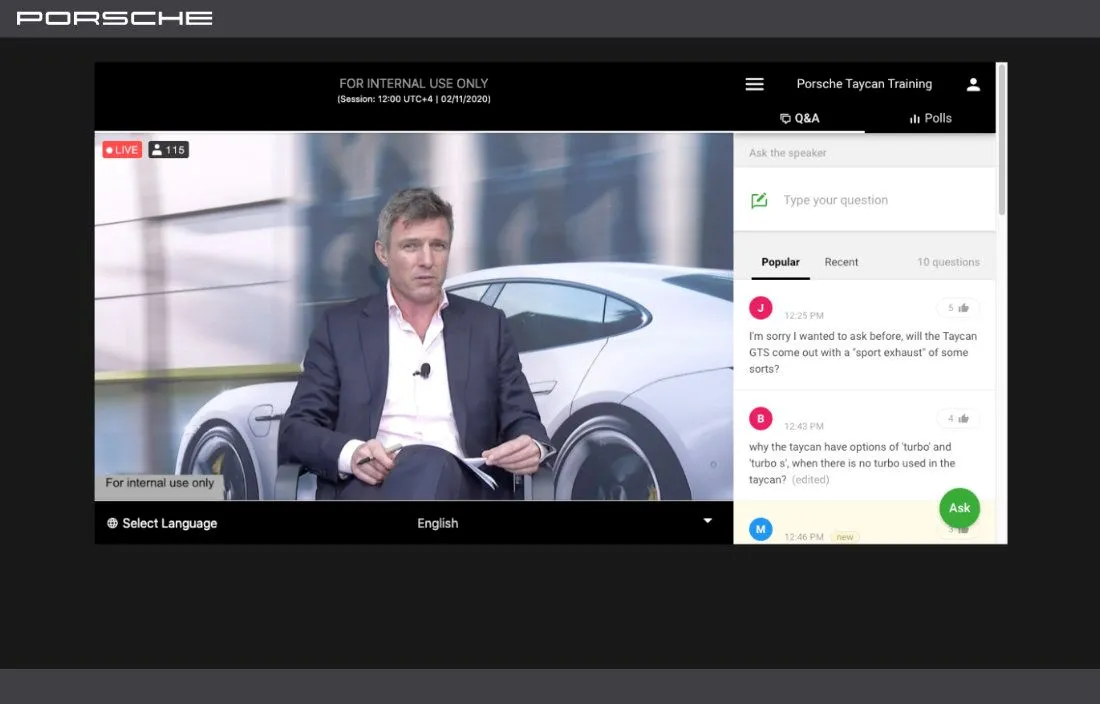Viewport: 1100px width, 704px height.
Task: Show Recent questions
Action: 841,262
